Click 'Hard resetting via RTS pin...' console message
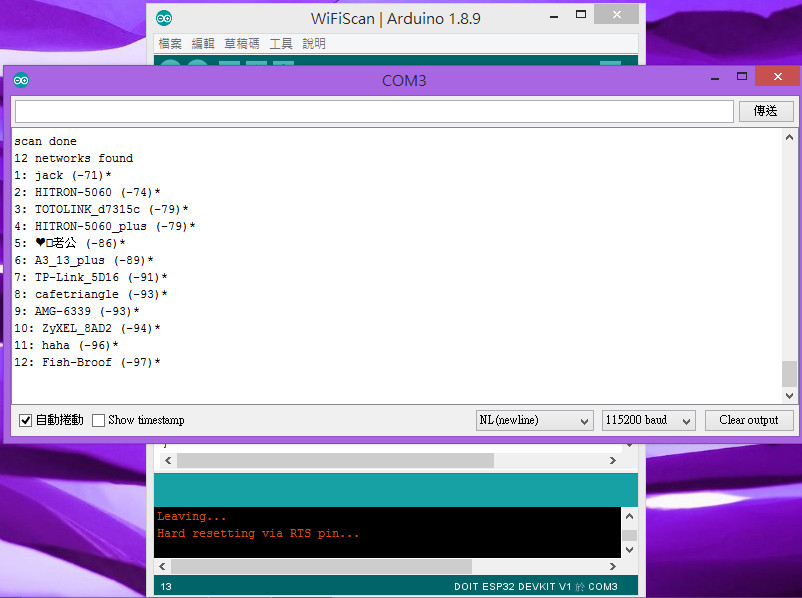 tap(258, 534)
